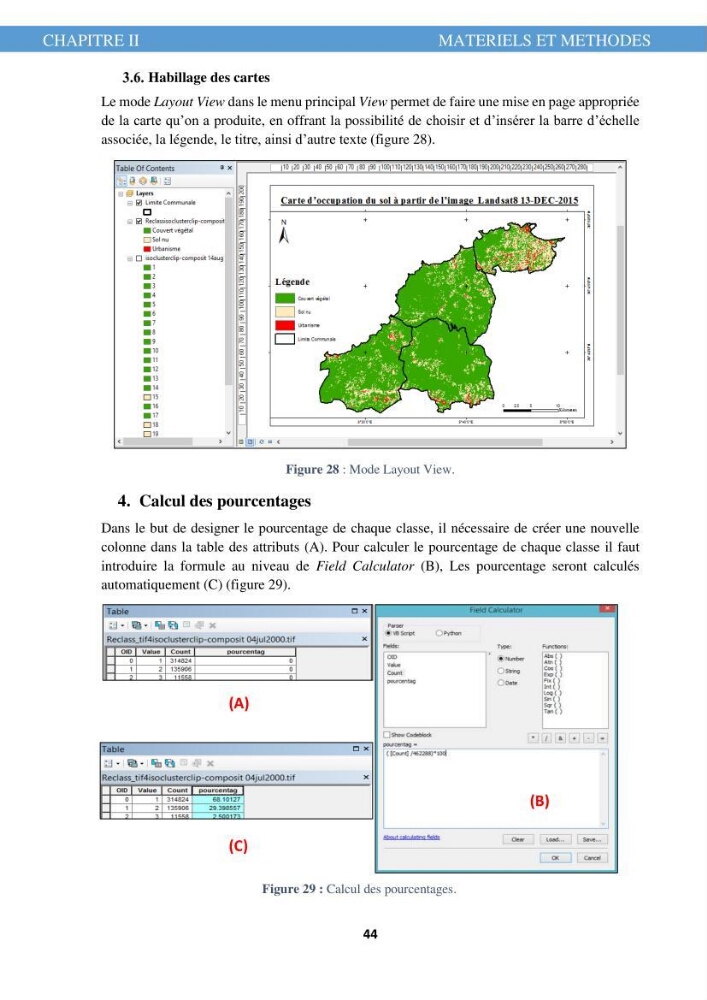Select List By Drawing Order in Table Of Contents

coord(121,181)
